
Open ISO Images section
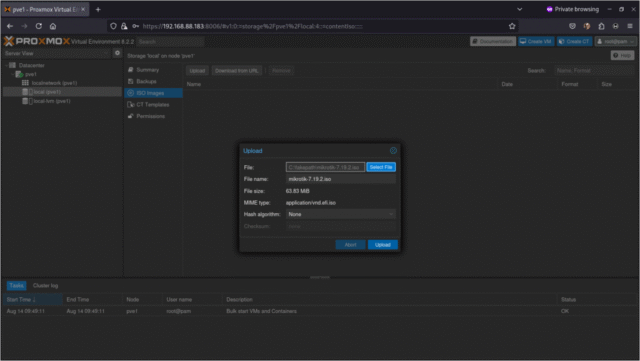coord(153,93)
